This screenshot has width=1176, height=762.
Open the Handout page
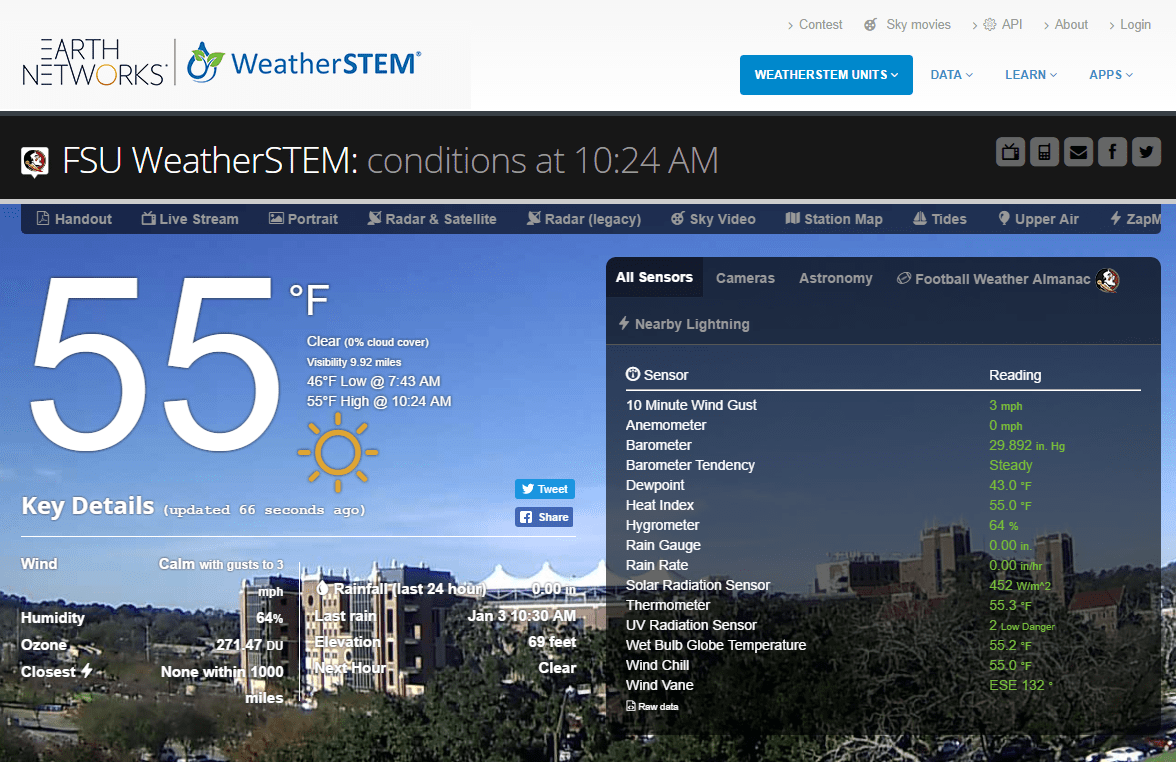pyautogui.click(x=74, y=219)
